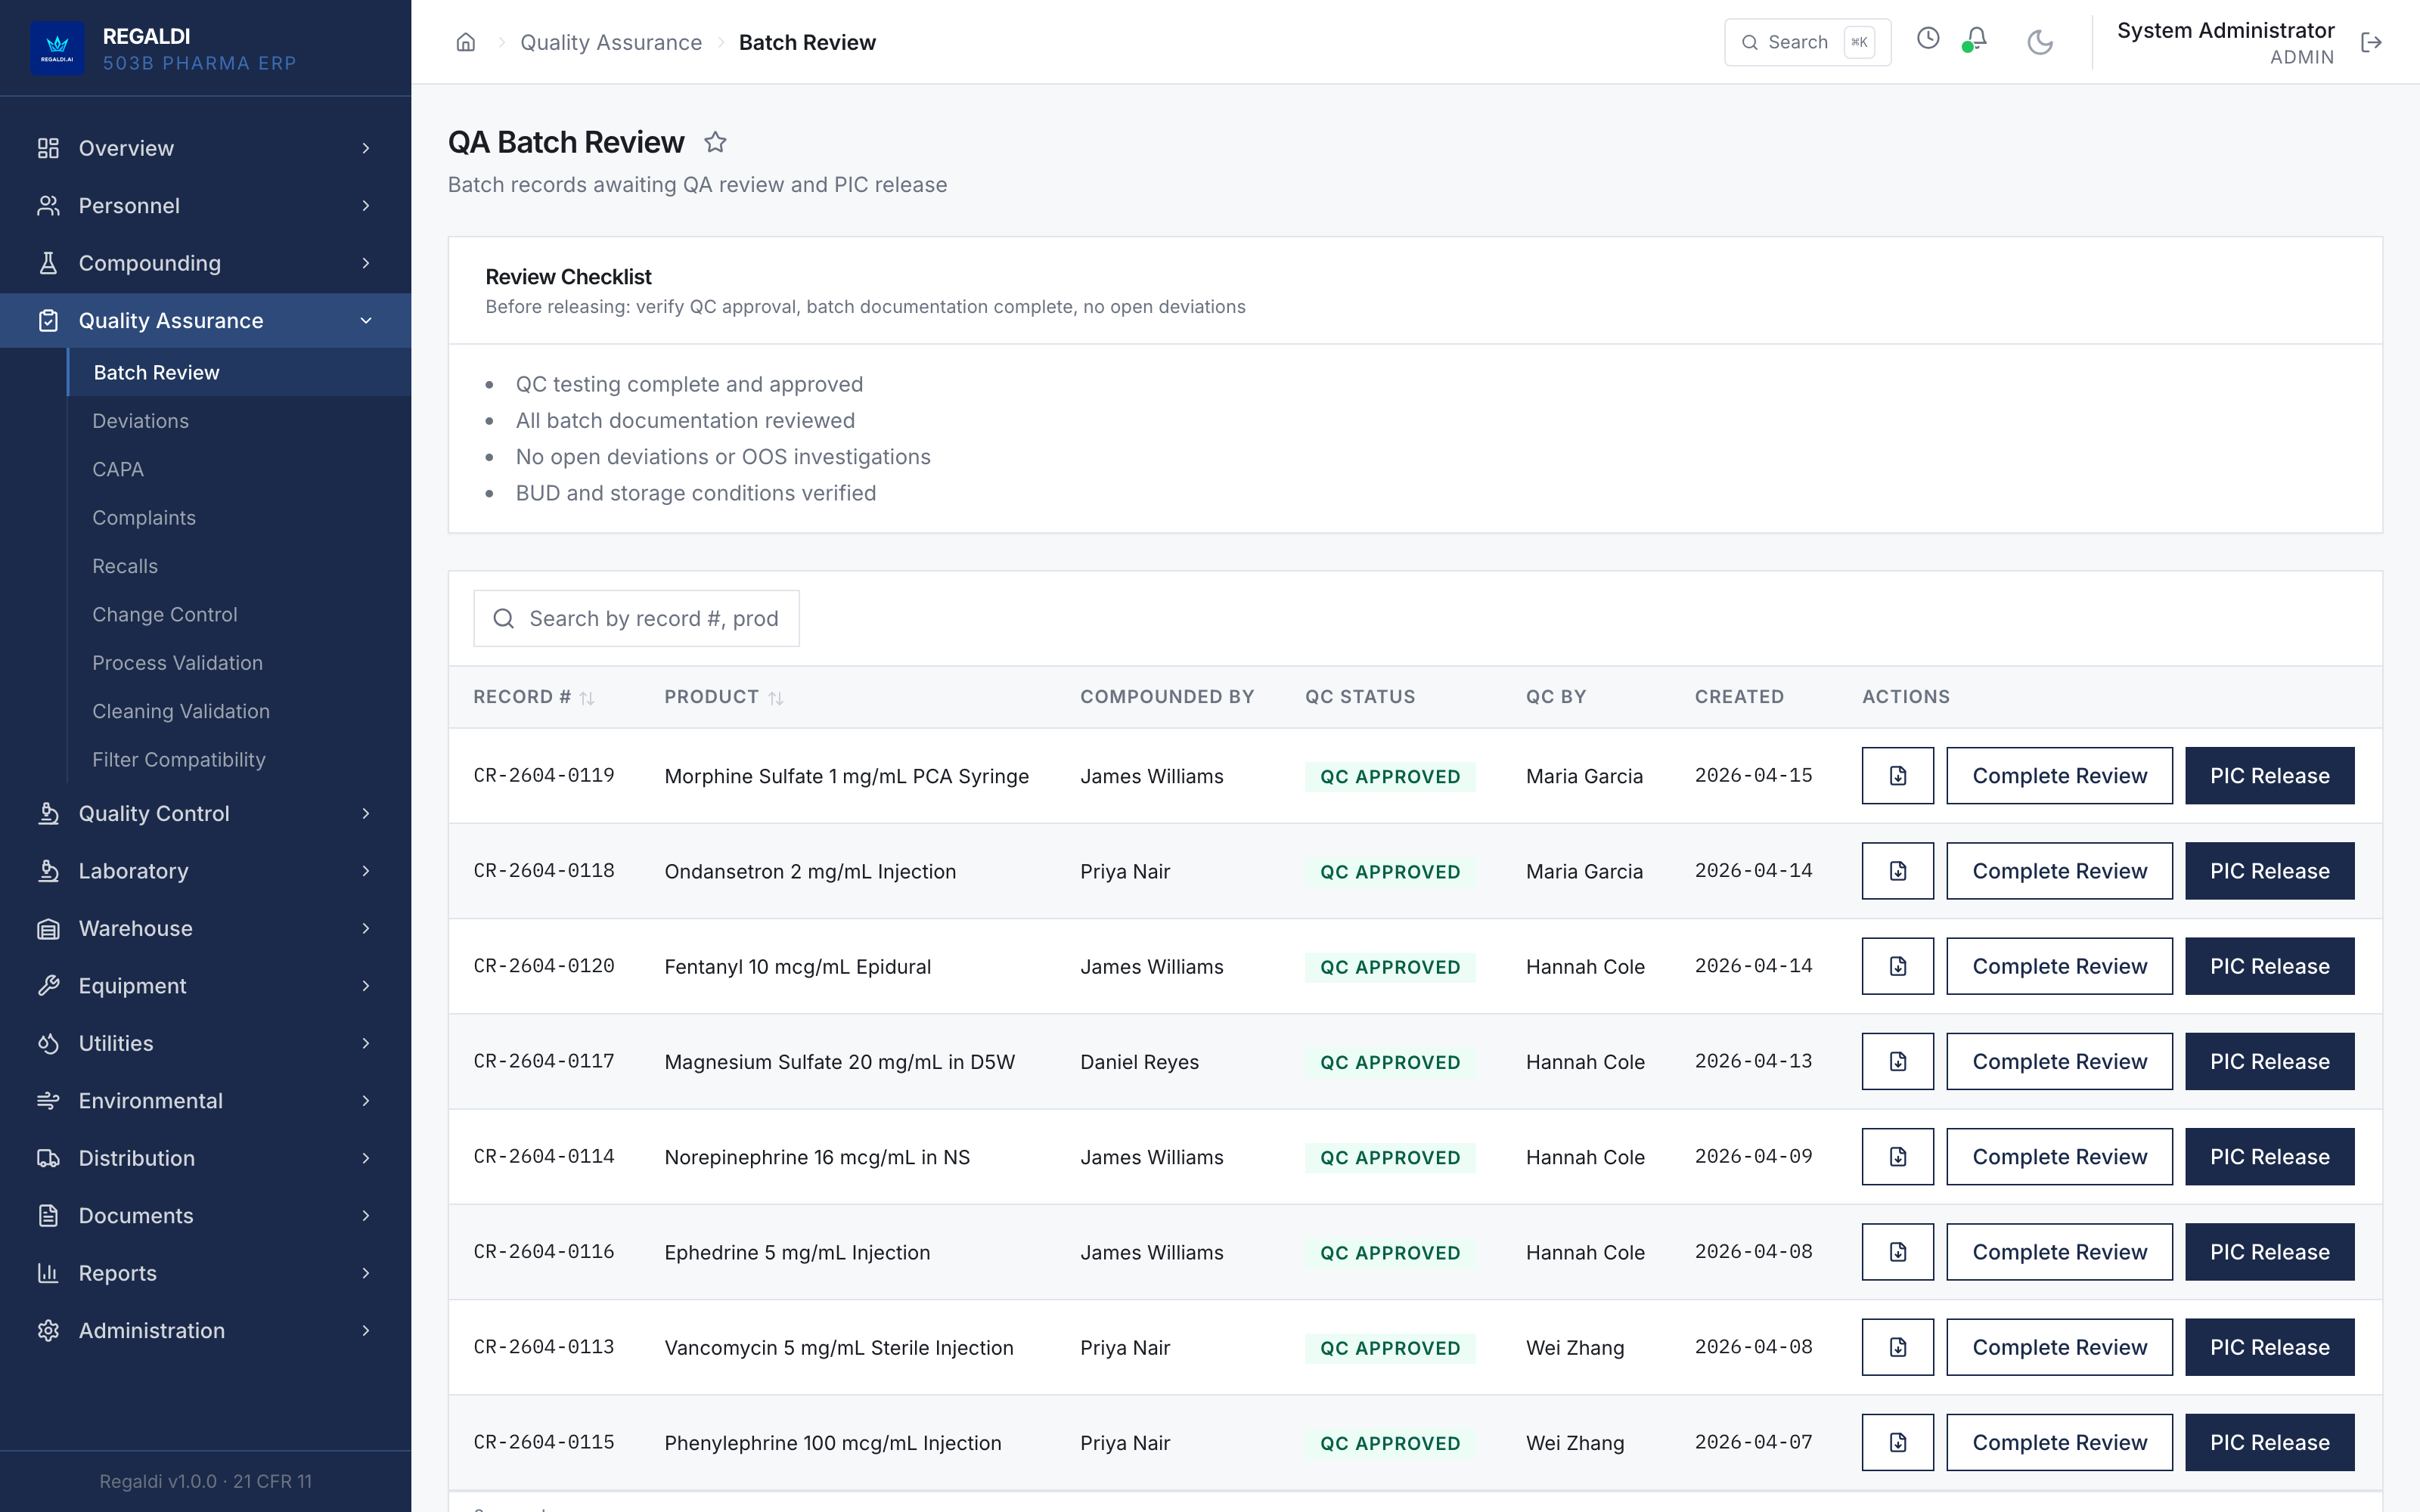
Task: Complete Review for Norepinephrine batch
Action: [x=2059, y=1157]
